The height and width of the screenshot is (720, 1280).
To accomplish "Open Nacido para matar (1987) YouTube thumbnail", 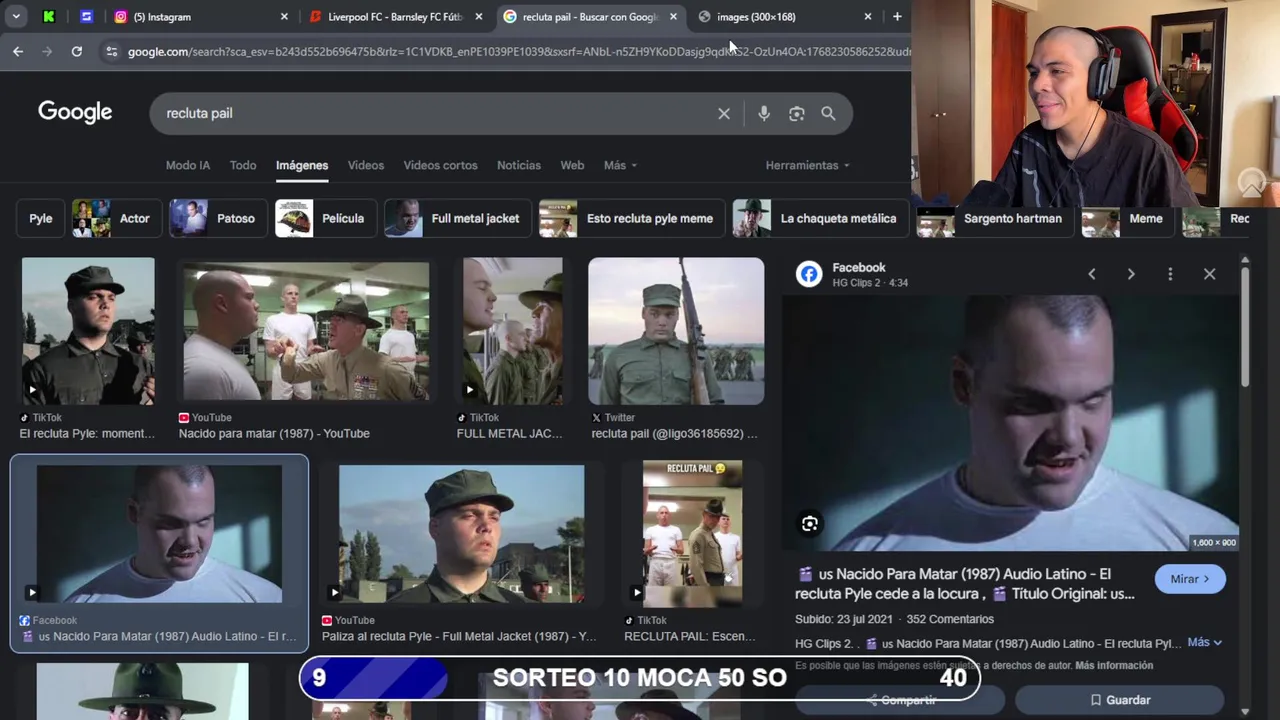I will tap(306, 331).
